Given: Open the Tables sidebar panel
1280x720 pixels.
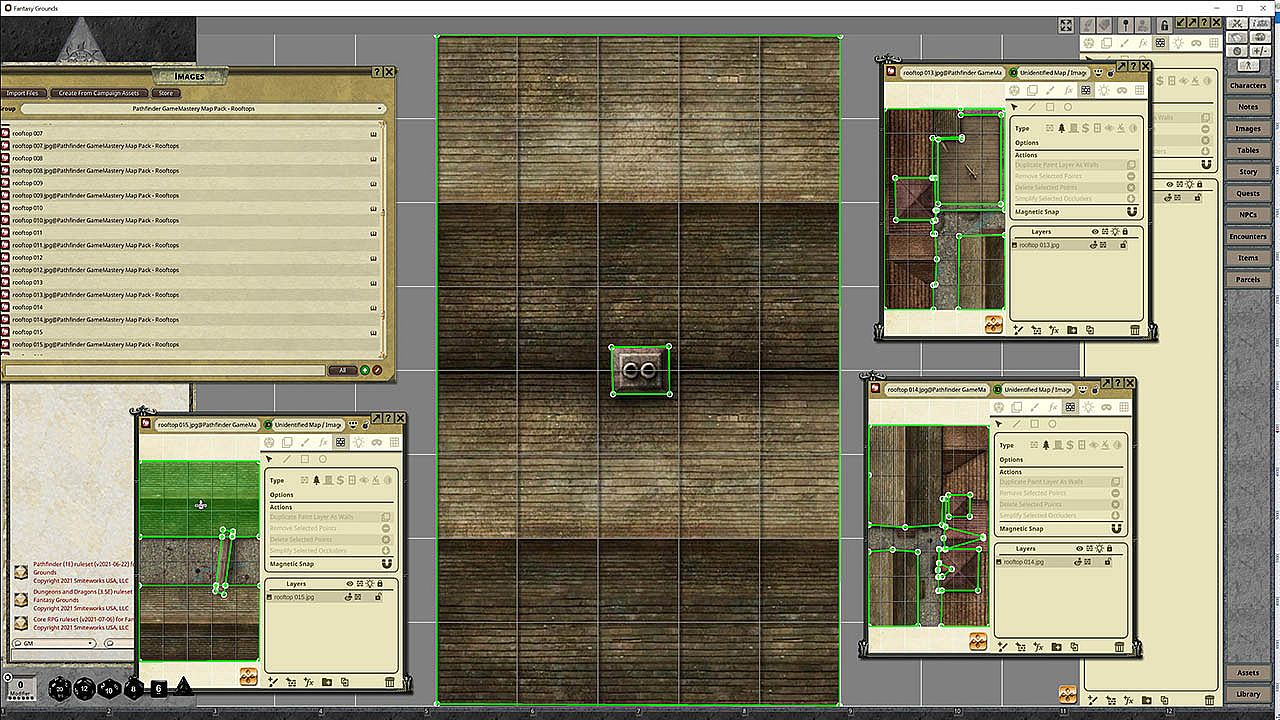Looking at the screenshot, I should (x=1247, y=150).
